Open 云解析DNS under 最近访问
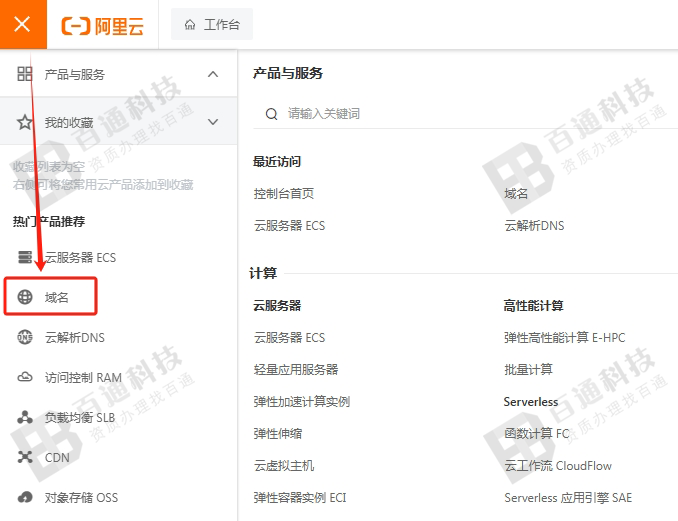The image size is (678, 521). pyautogui.click(x=534, y=226)
